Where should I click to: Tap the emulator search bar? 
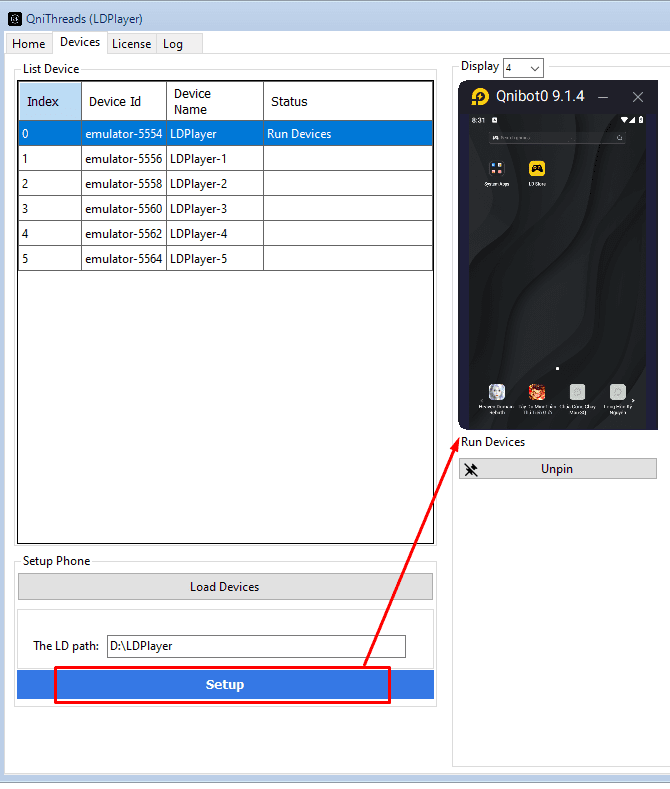tap(557, 137)
